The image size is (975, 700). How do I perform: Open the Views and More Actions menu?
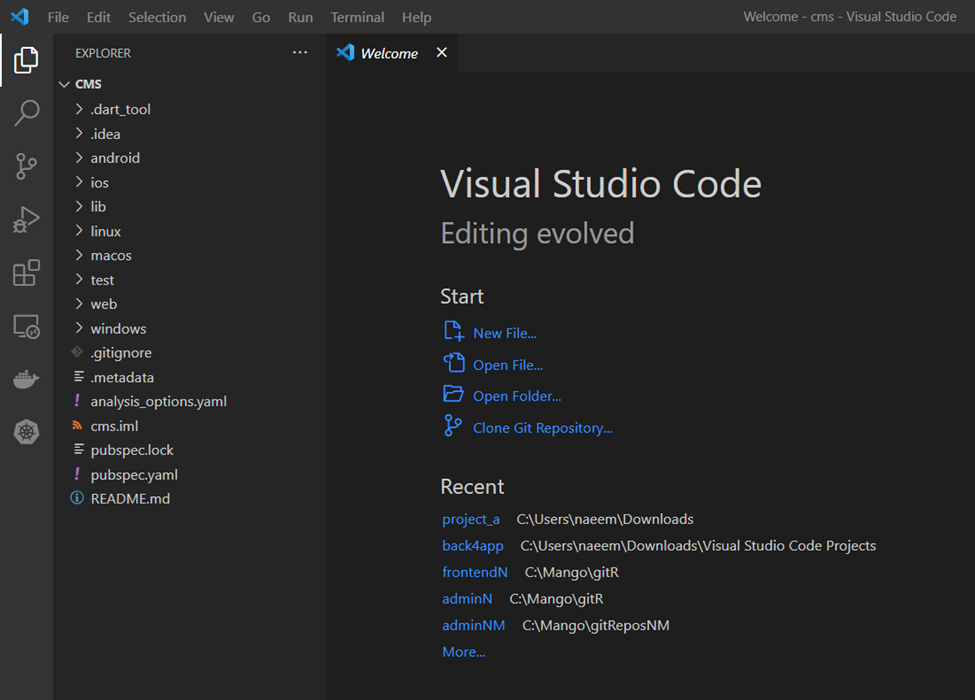click(x=300, y=52)
